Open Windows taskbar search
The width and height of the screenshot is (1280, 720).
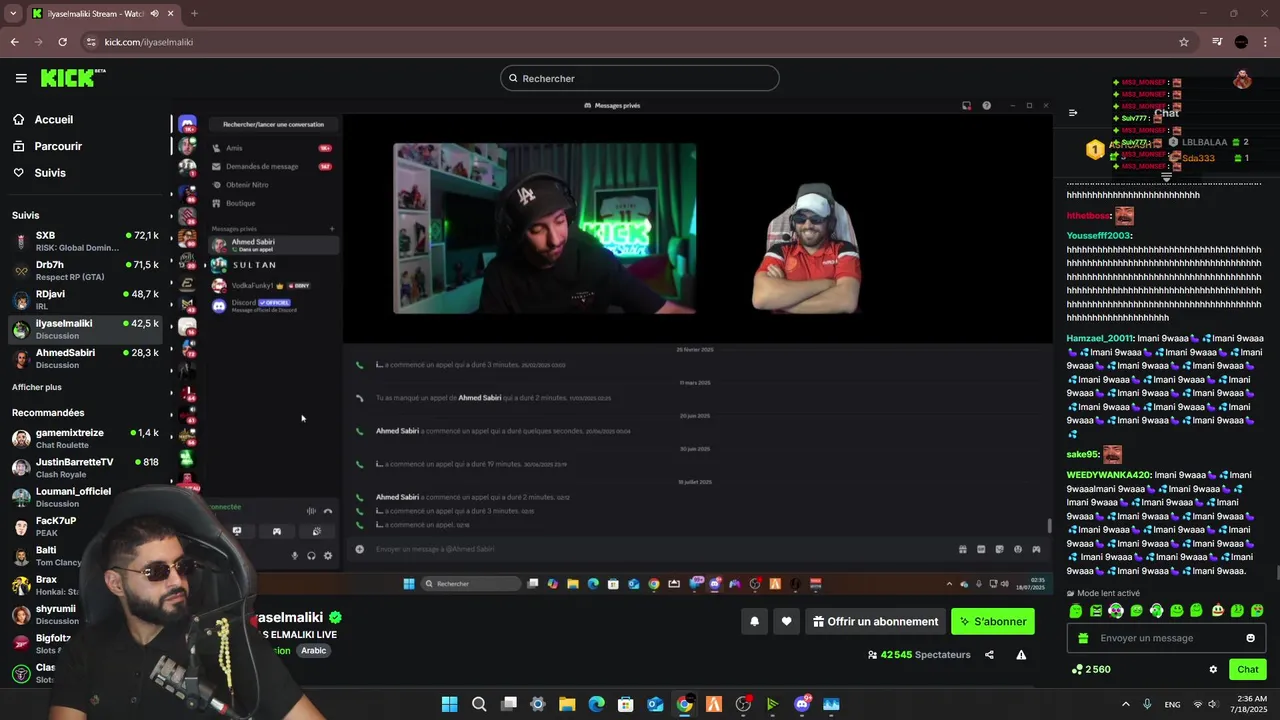point(479,704)
